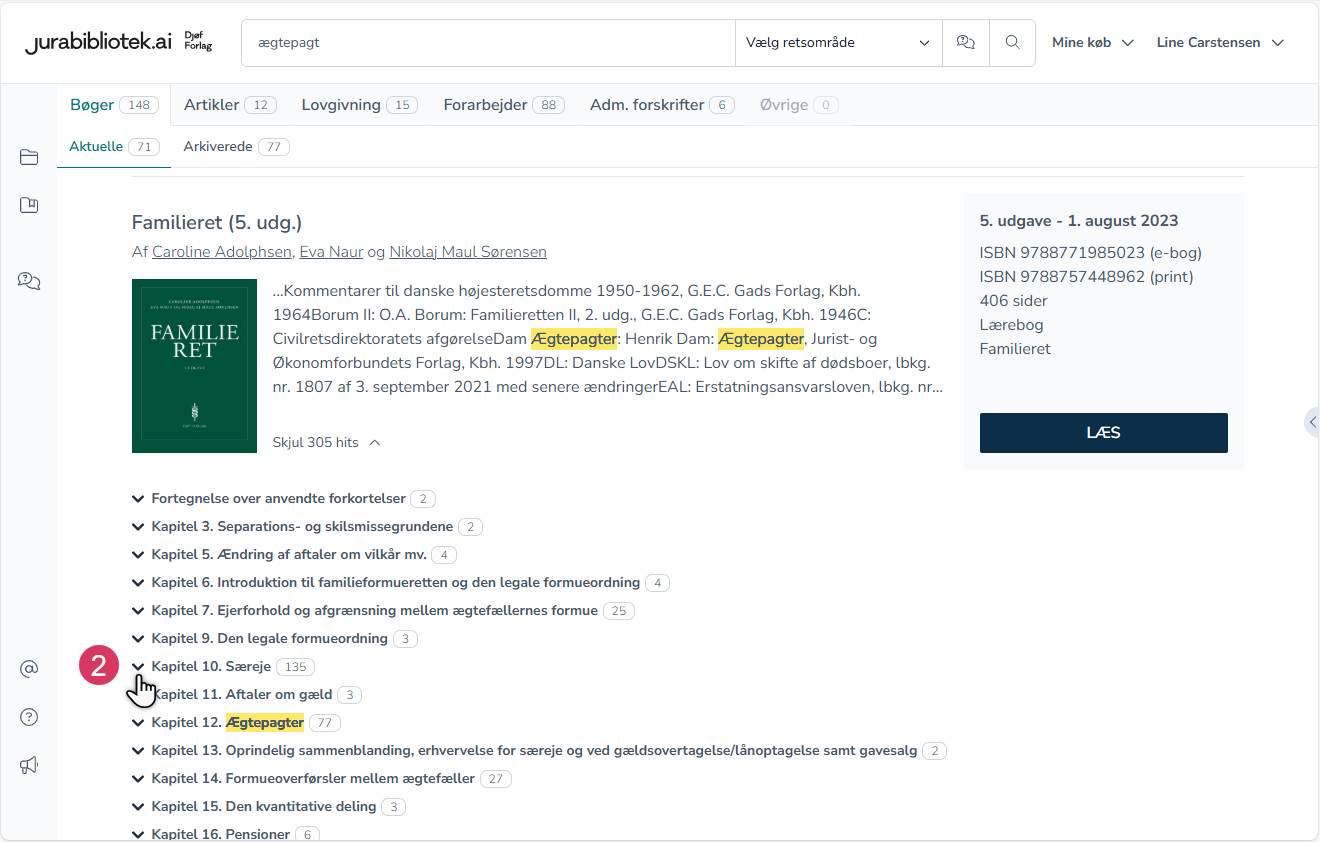Screen dimensions: 1320x842
Task: Open the chat bubbles icon in sidebar
Action: click(29, 281)
